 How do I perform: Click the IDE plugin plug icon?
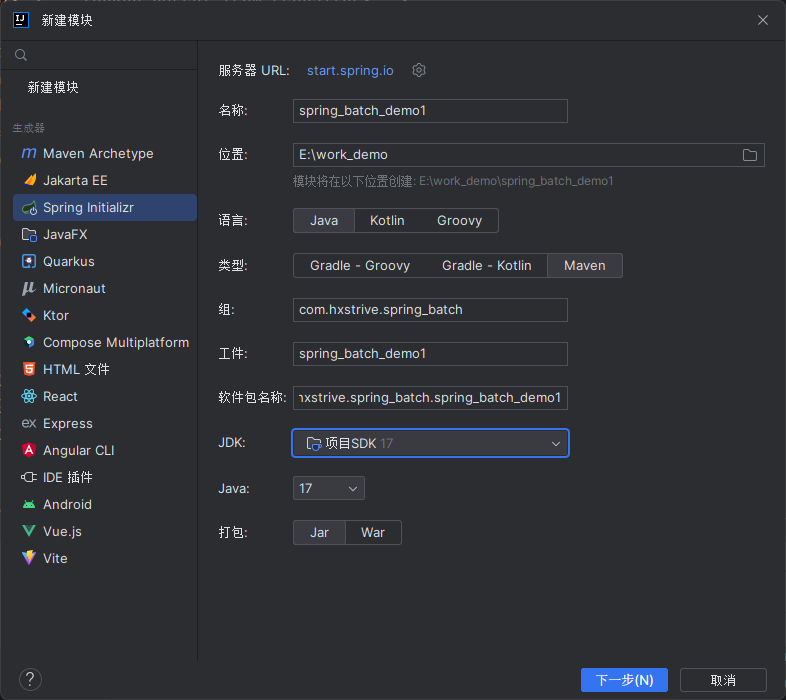coord(29,477)
